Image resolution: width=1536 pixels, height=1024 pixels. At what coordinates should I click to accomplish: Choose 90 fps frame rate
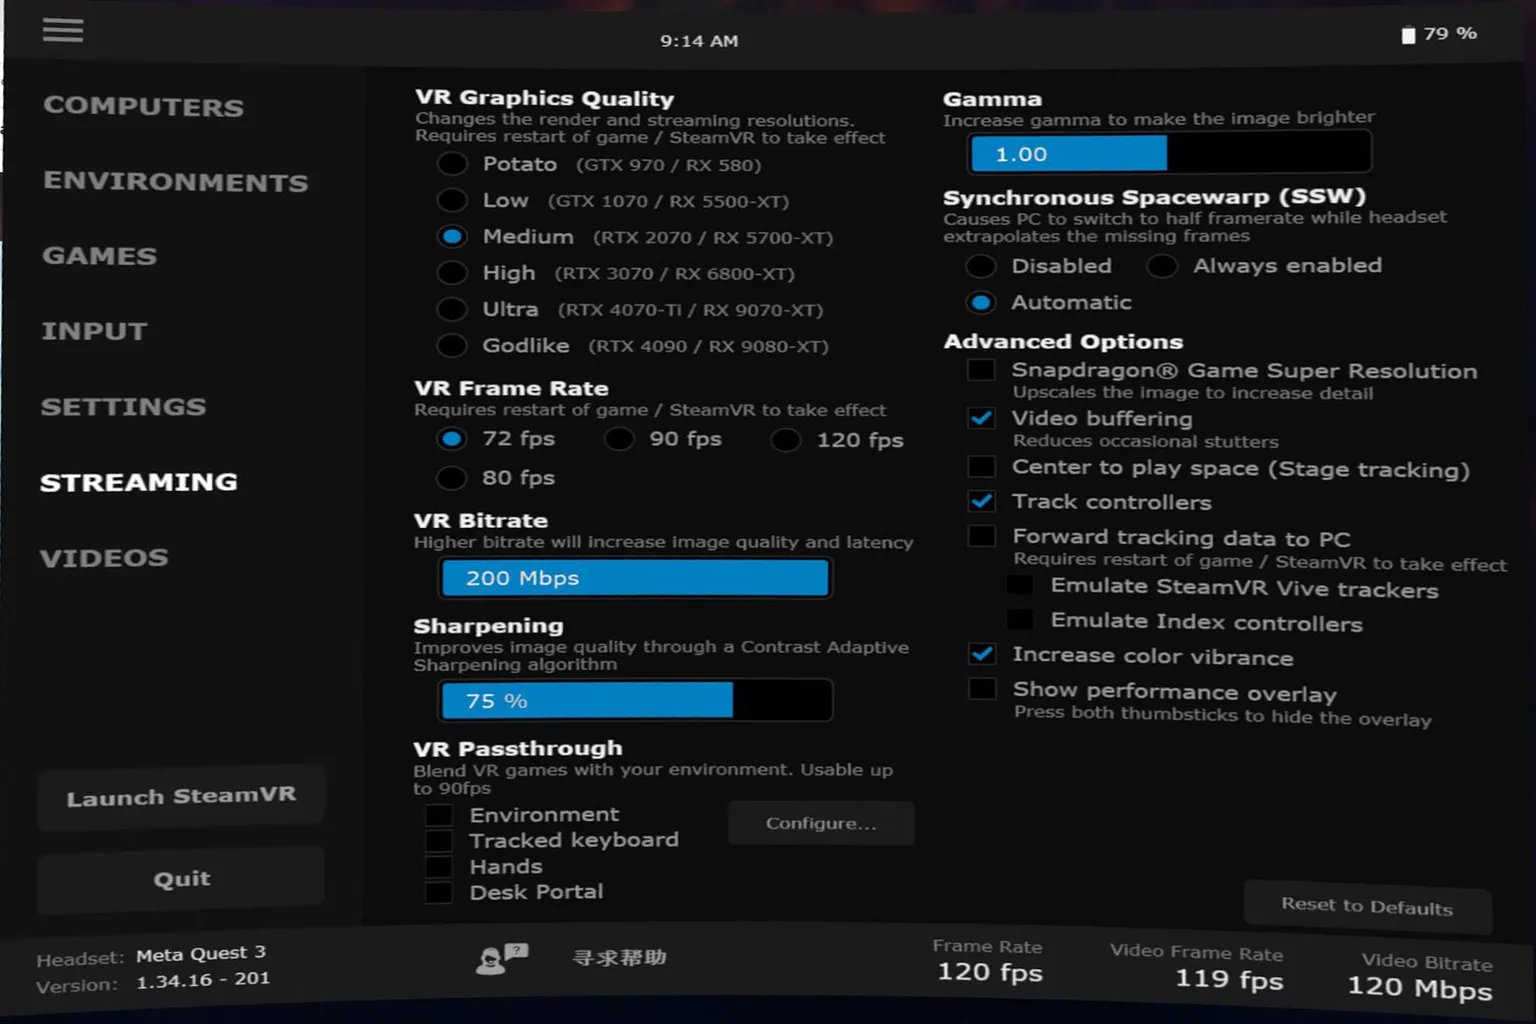point(619,439)
